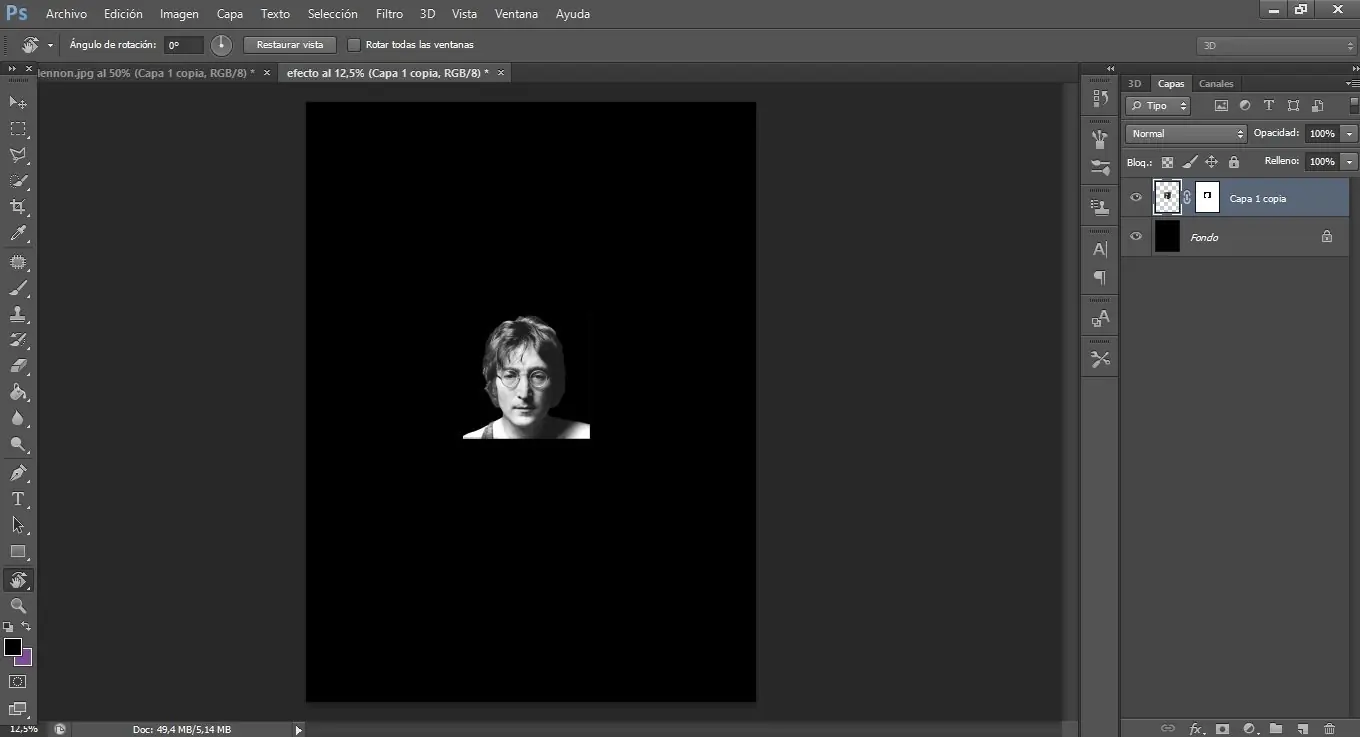Click the Restaurar vista button
The image size is (1360, 737).
(290, 45)
